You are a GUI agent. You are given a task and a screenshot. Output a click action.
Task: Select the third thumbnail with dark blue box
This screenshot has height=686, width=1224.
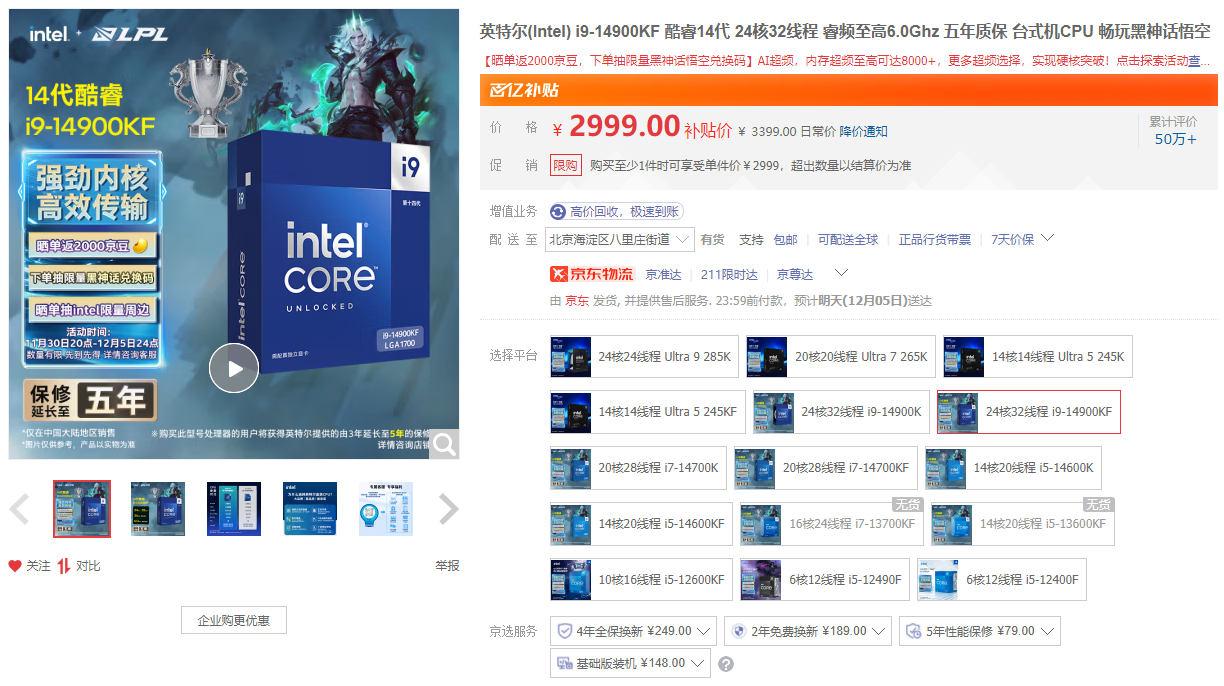[234, 509]
